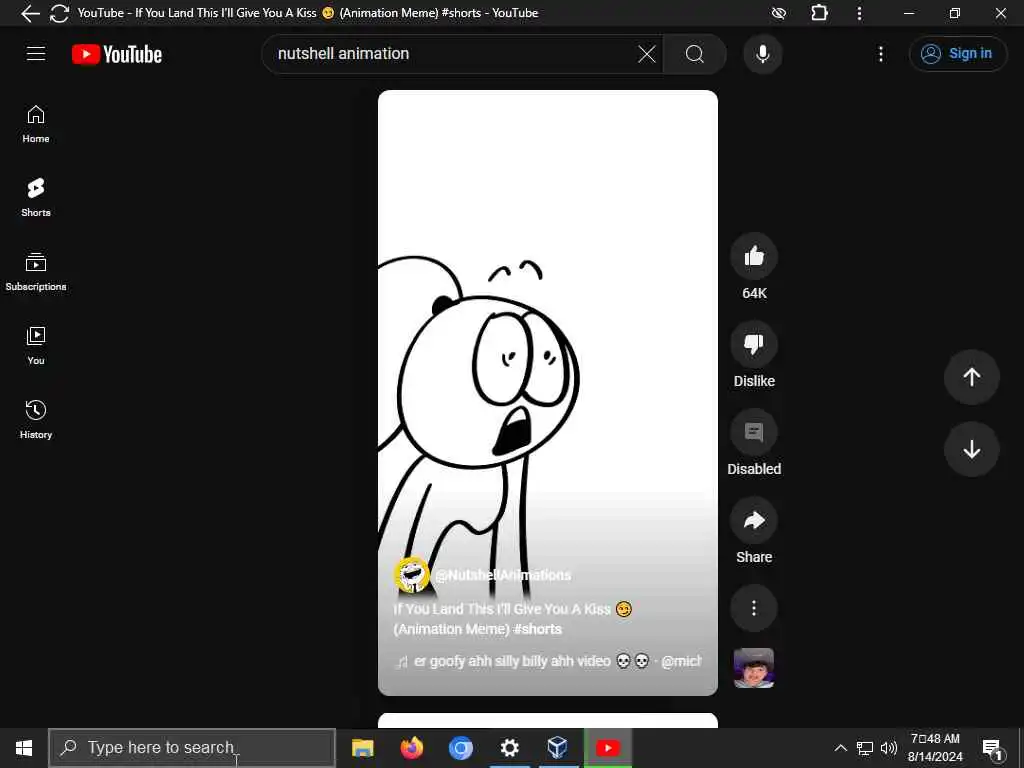Screen dimensions: 1024x768
Task: Open the taskbar clock and date
Action: coord(935,748)
